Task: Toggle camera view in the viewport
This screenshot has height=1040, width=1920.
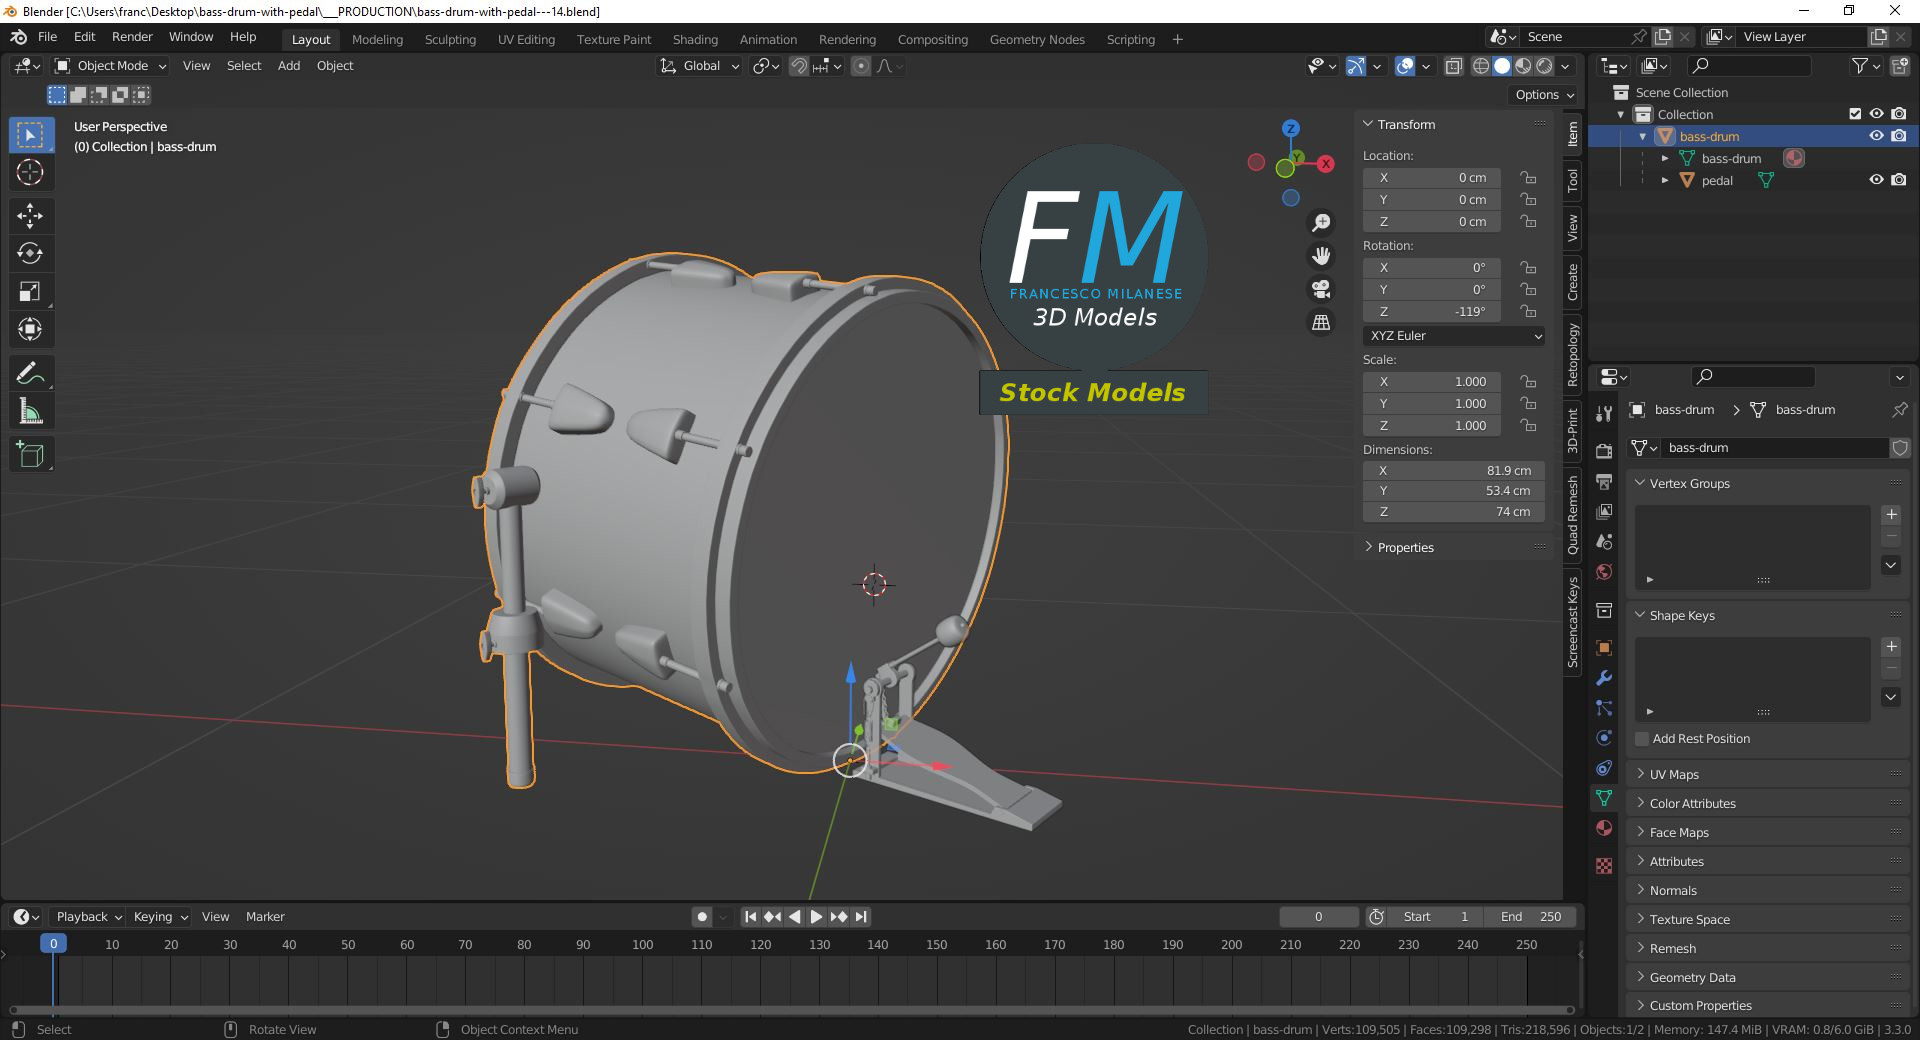Action: click(x=1321, y=289)
